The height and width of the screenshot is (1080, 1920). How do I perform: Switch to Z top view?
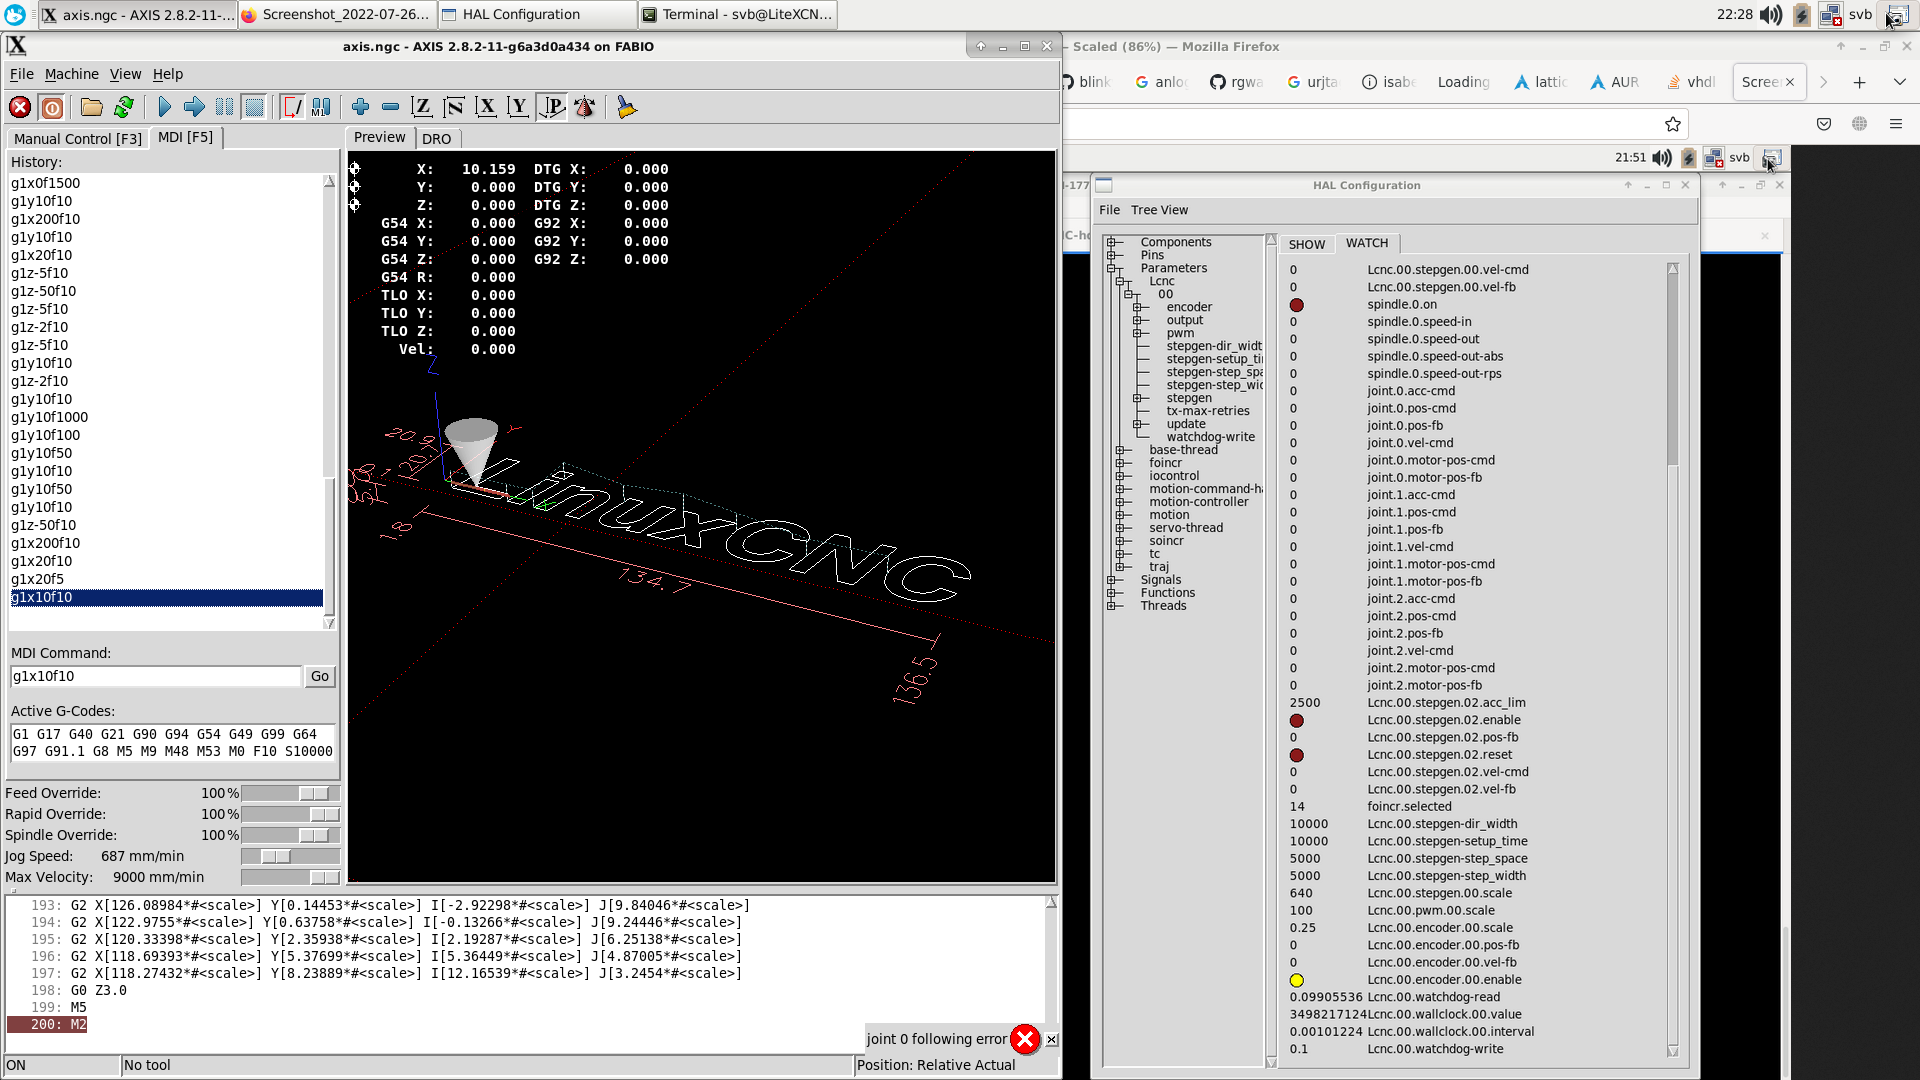(422, 107)
